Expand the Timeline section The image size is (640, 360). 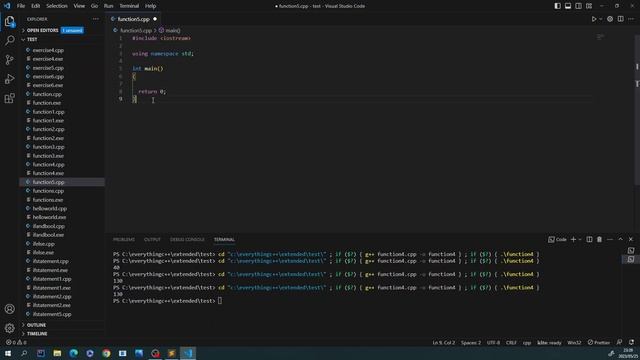point(37,333)
